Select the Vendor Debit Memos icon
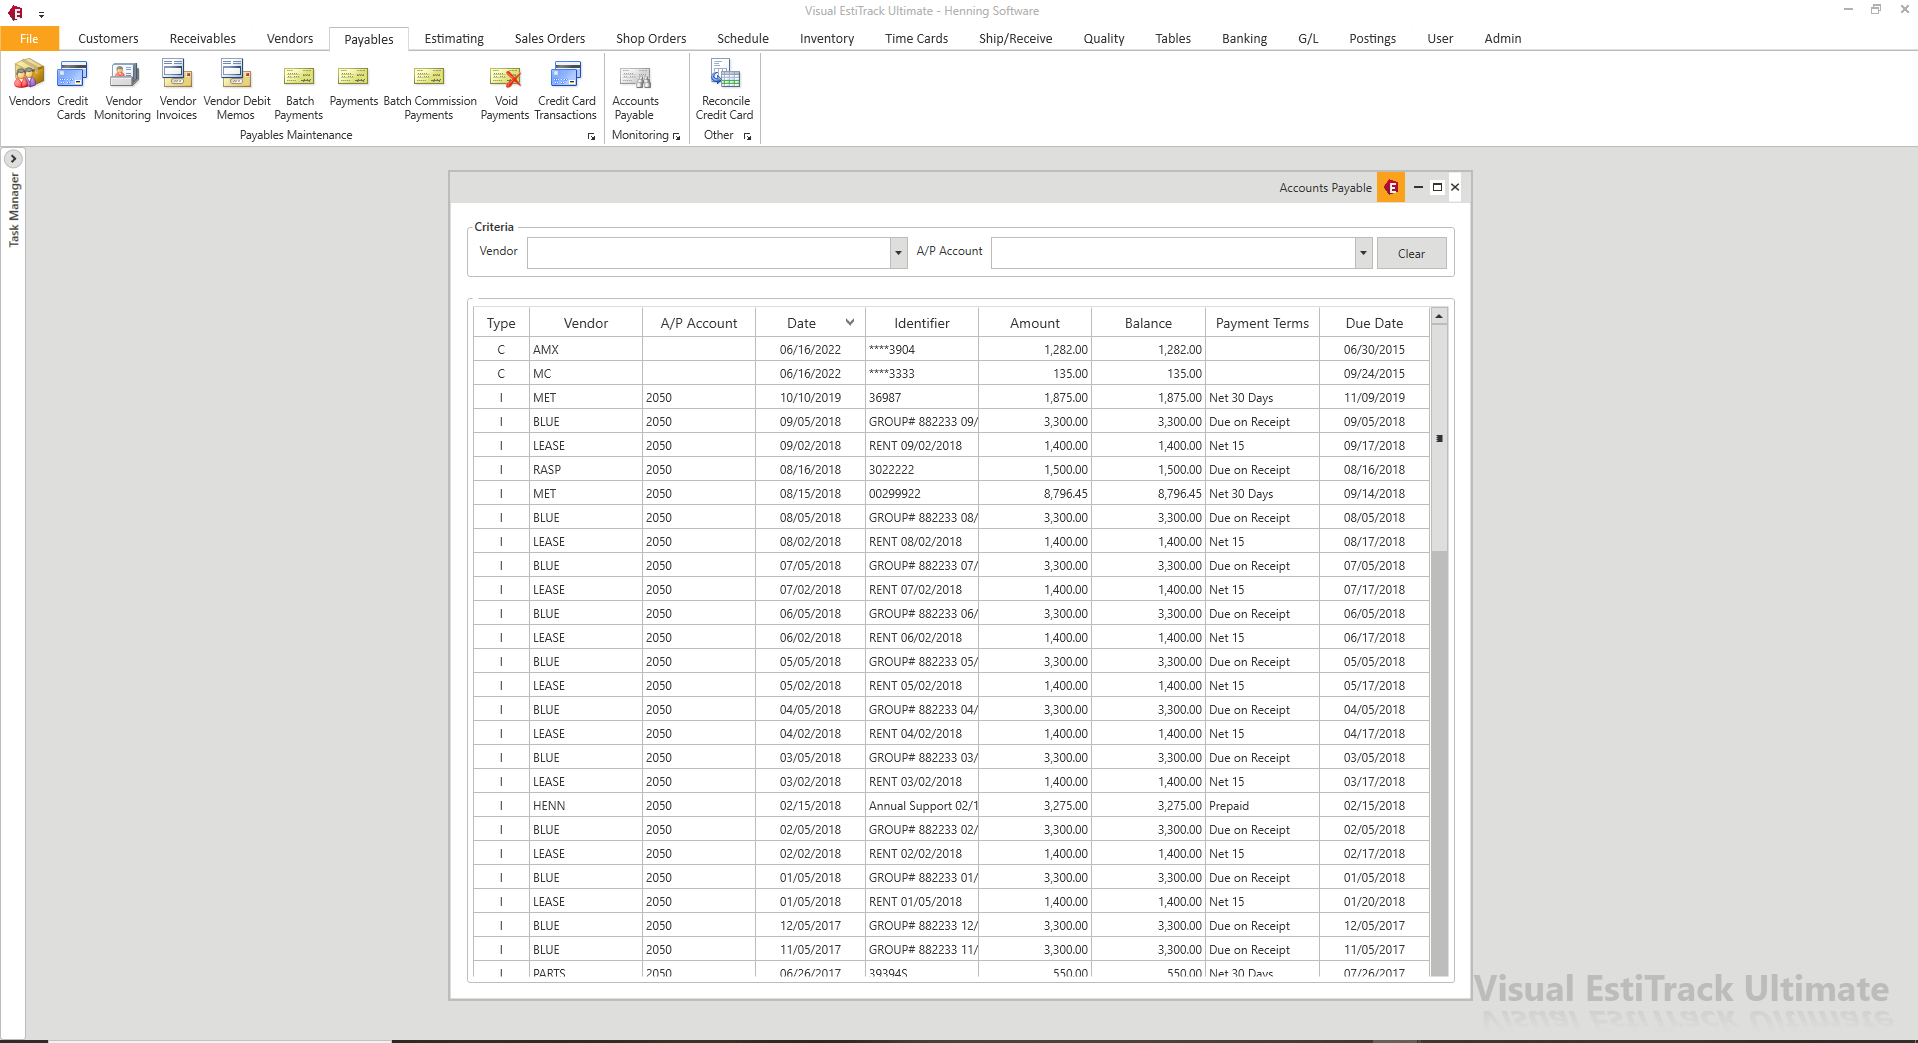1918x1043 pixels. (236, 88)
